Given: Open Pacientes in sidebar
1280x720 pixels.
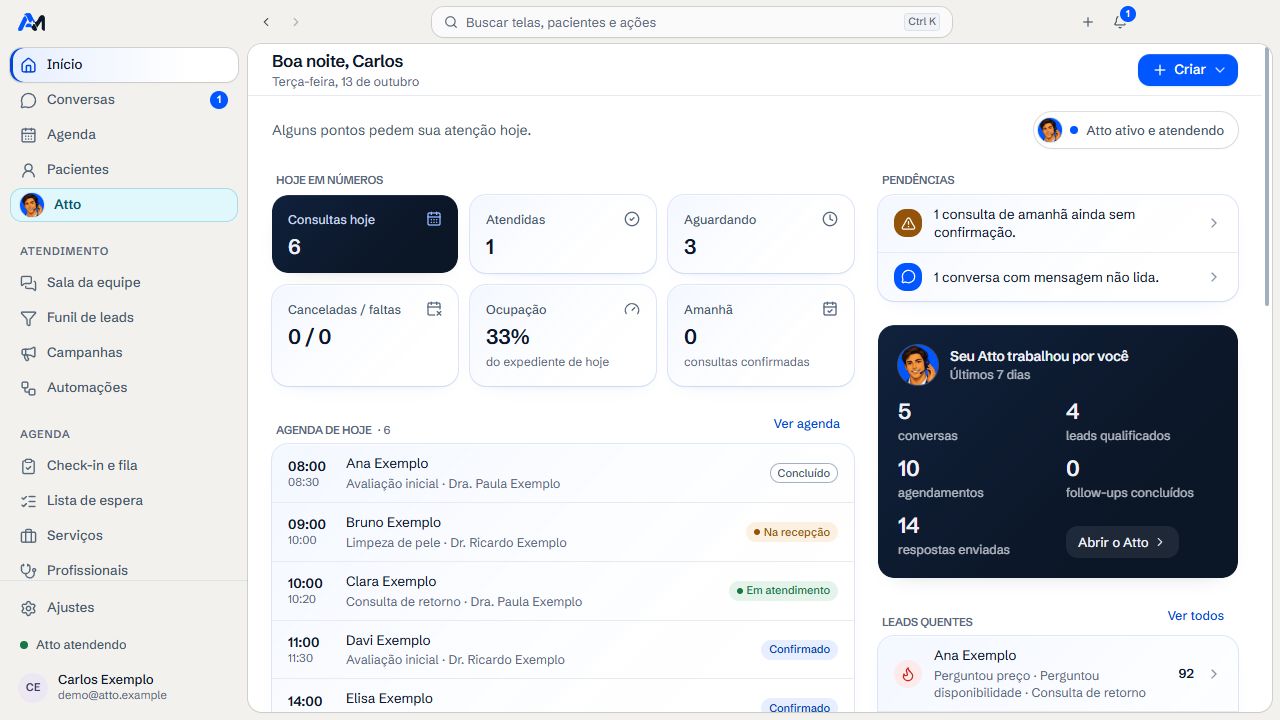Looking at the screenshot, I should coord(124,169).
